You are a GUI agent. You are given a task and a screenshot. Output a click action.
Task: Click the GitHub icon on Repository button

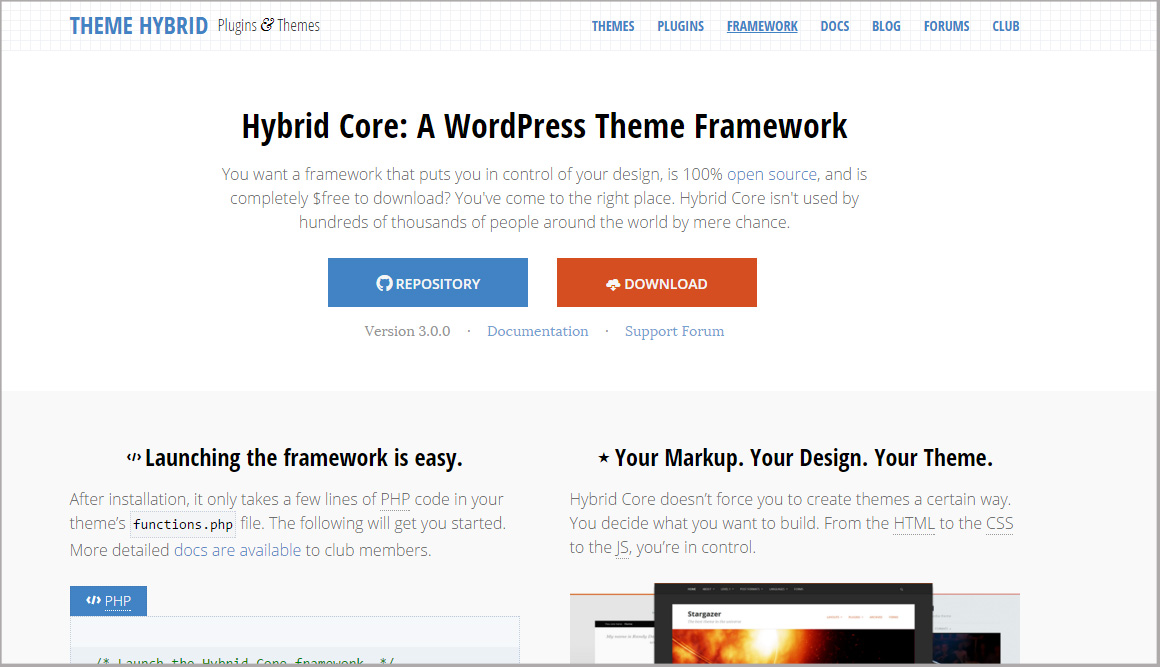tap(384, 283)
